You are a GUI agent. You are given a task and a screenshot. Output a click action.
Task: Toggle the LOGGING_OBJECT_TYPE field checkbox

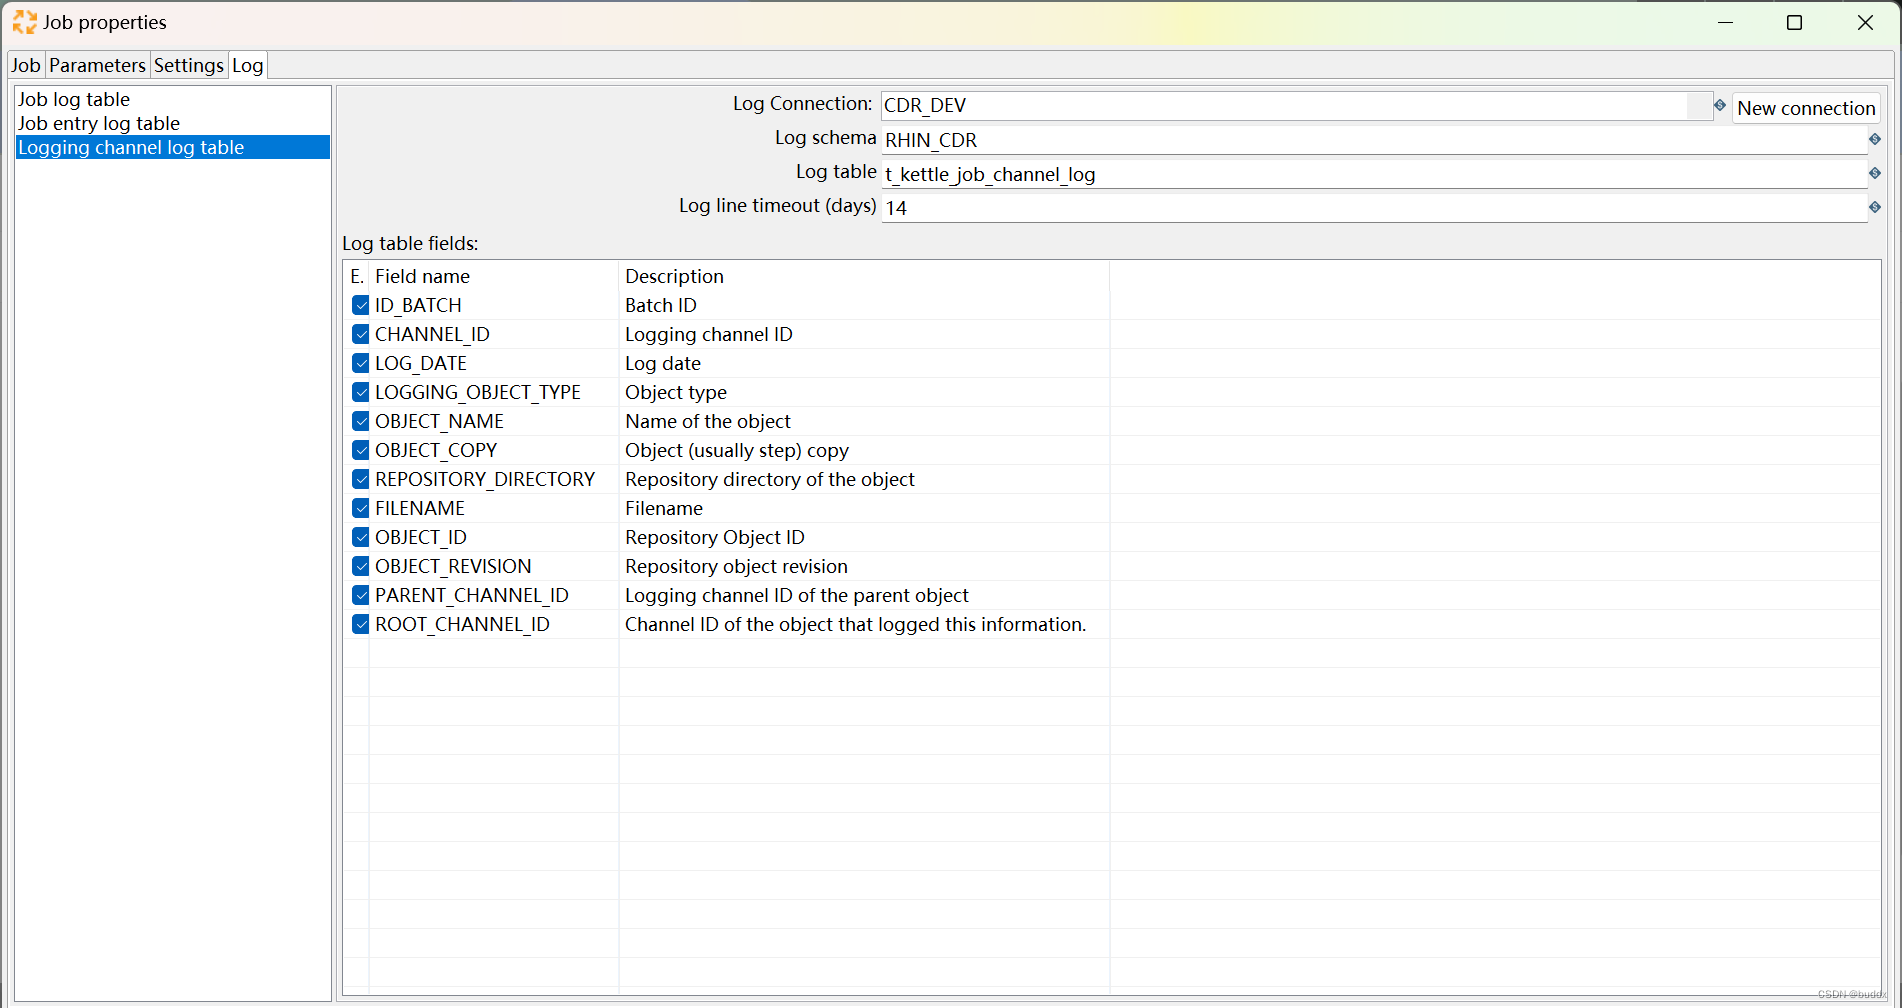click(x=361, y=392)
